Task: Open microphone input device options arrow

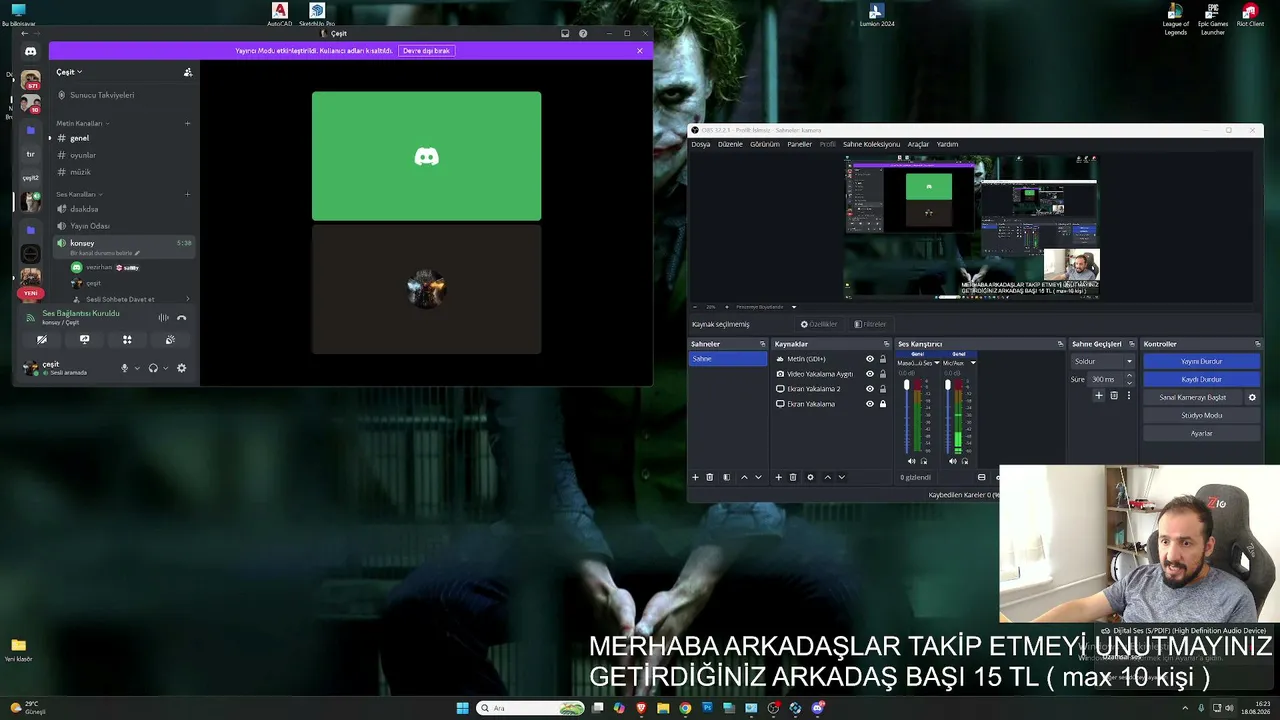Action: point(137,368)
